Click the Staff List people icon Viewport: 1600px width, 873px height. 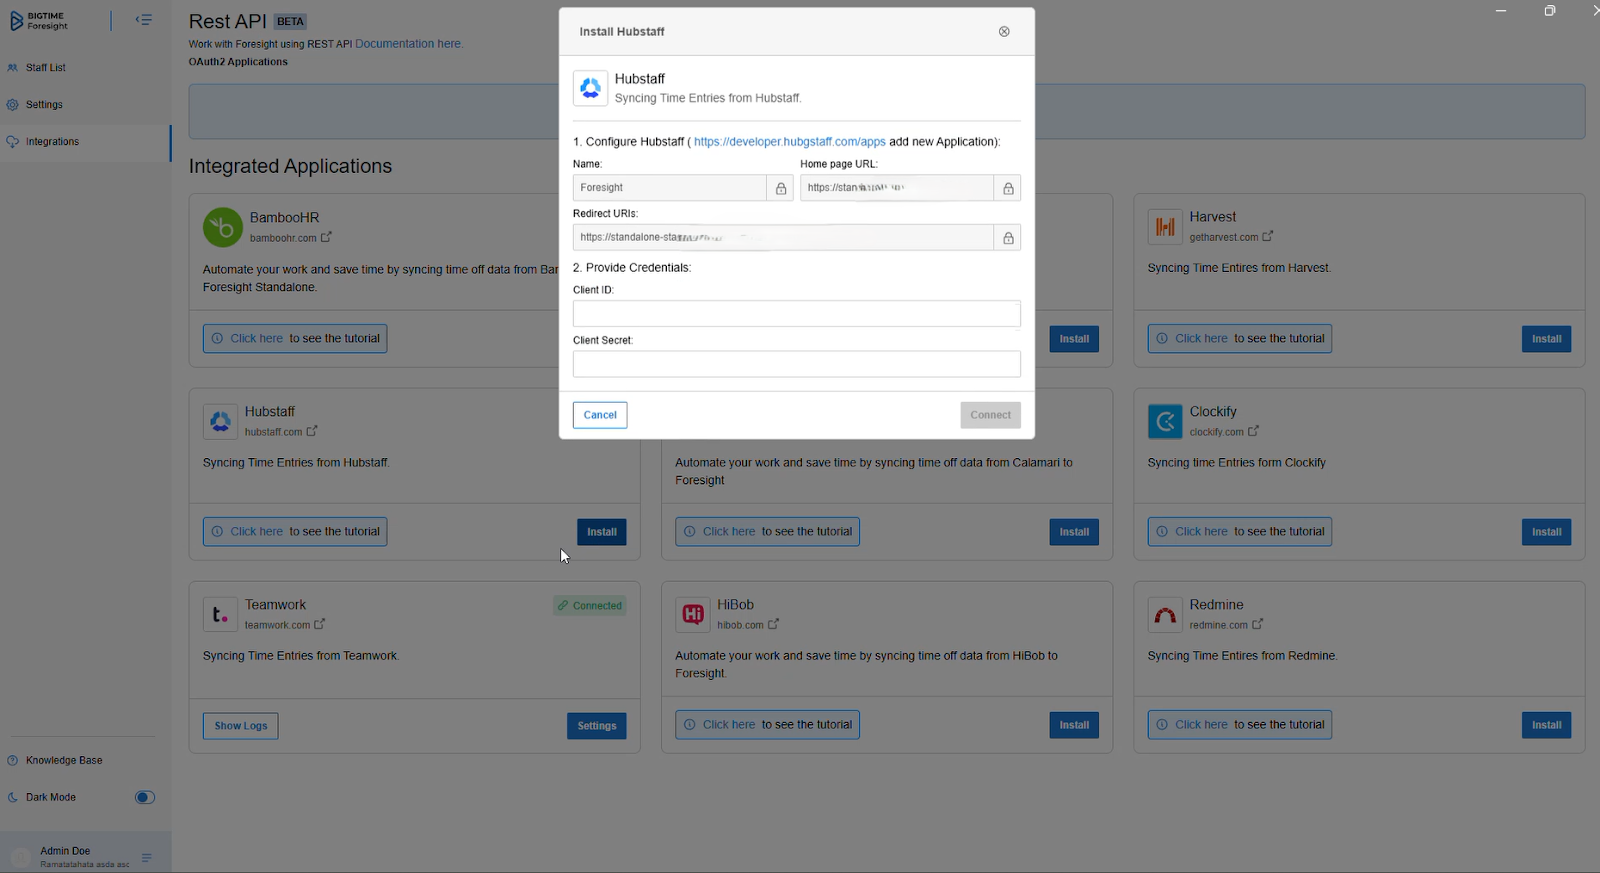[x=13, y=68]
